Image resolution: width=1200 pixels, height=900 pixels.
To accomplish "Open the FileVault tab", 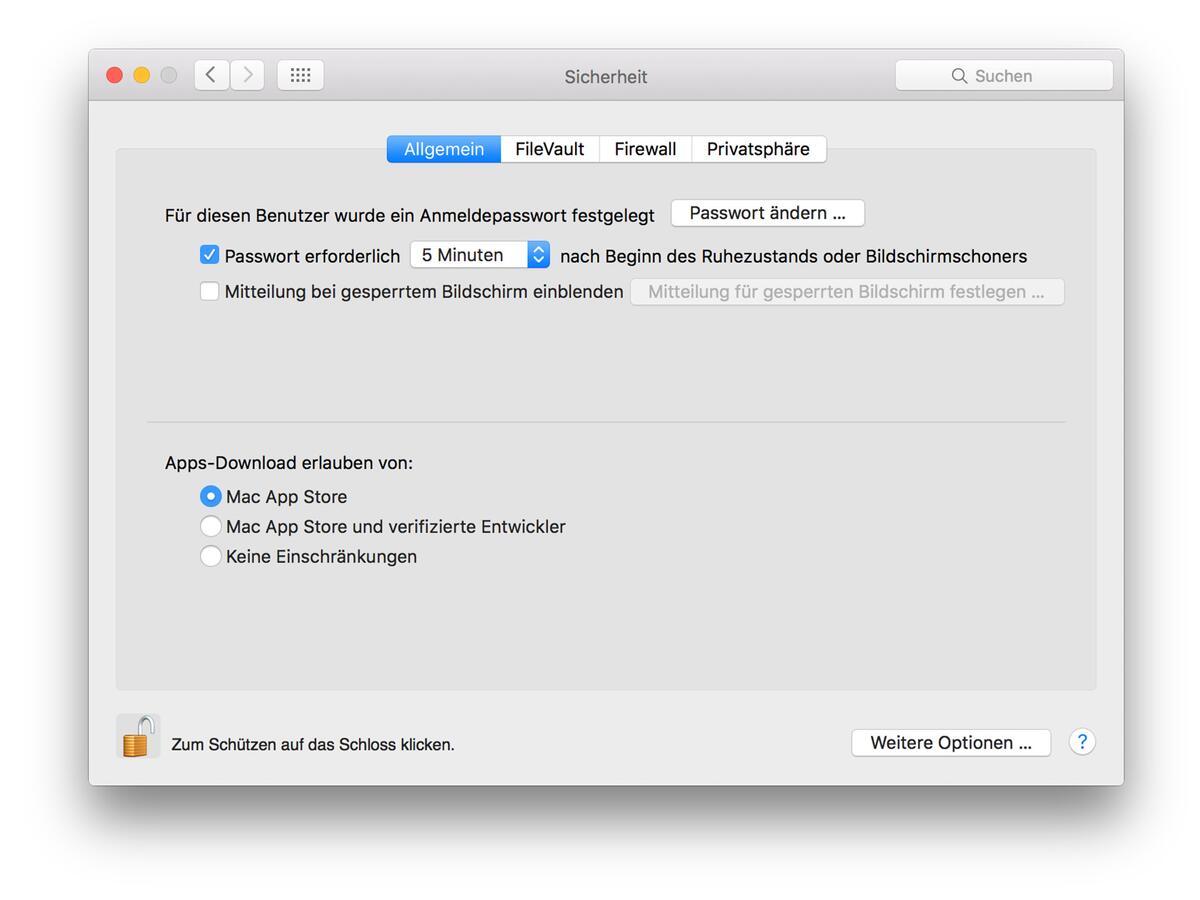I will point(550,149).
